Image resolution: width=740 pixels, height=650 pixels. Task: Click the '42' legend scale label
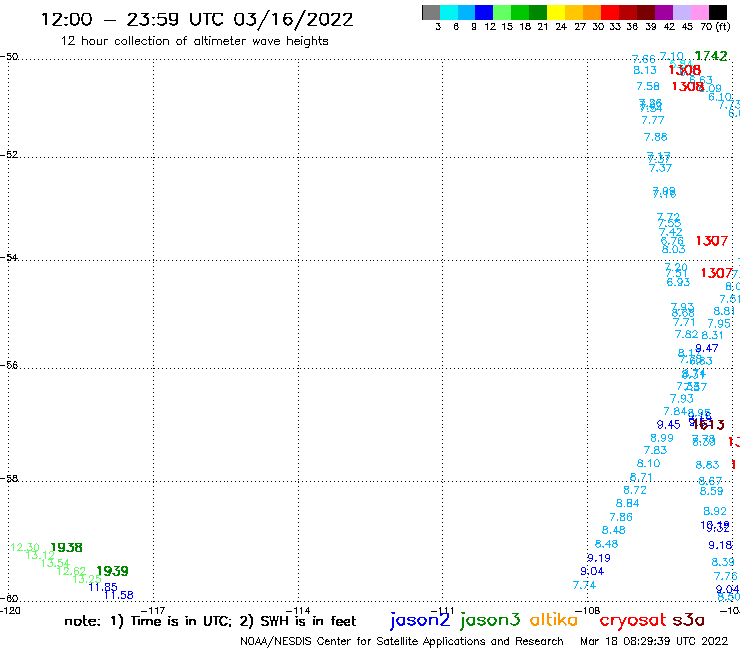669,26
